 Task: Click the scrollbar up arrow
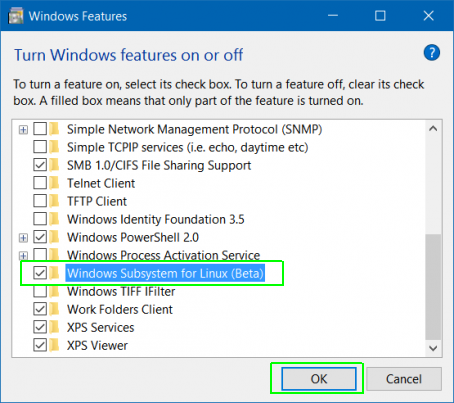[433, 129]
